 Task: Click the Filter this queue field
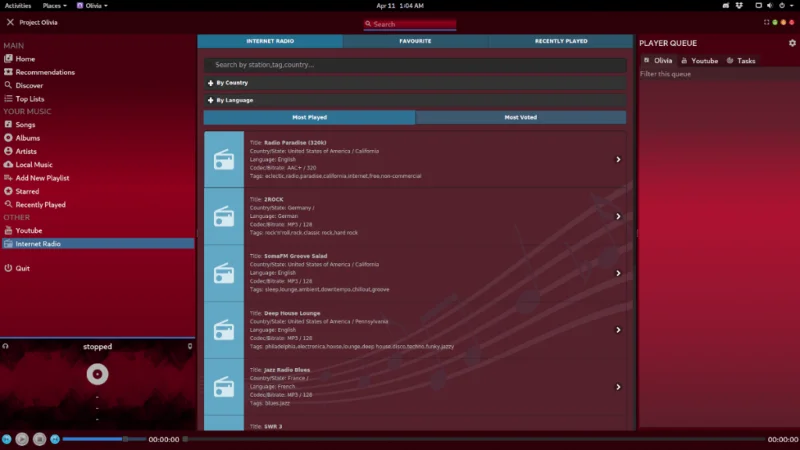(x=718, y=74)
